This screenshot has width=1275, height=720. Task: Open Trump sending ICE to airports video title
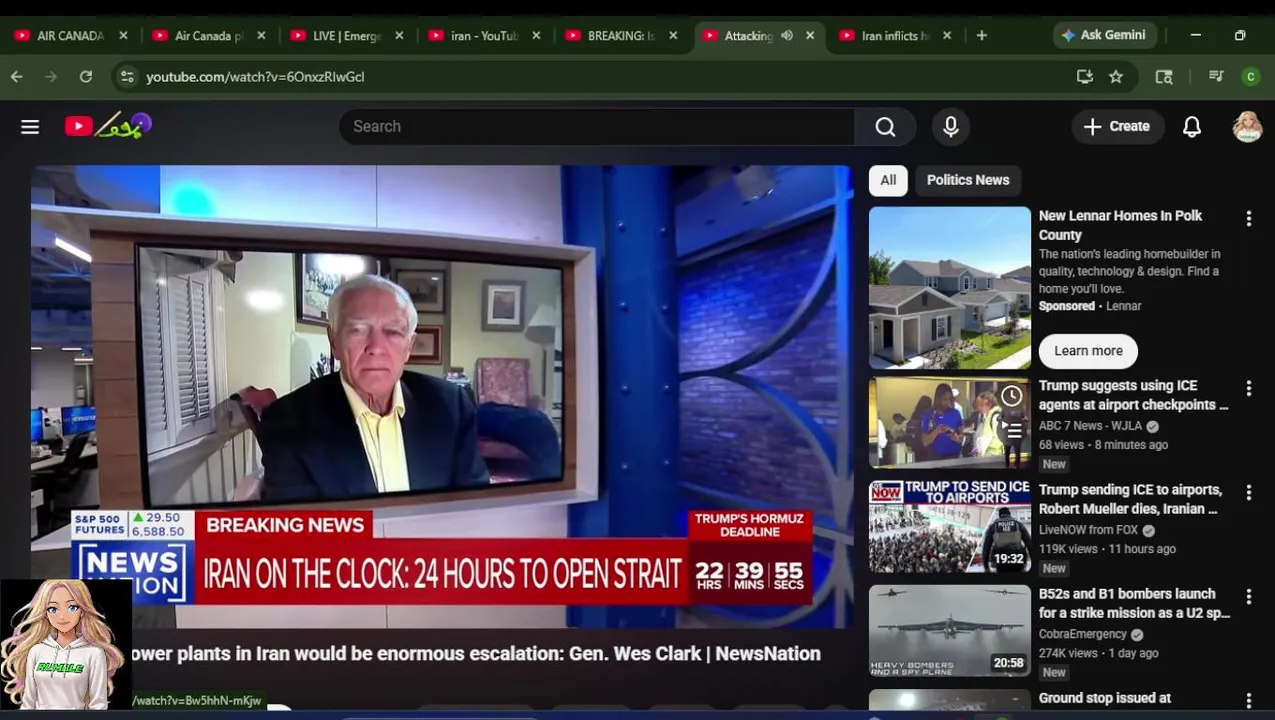(x=1130, y=499)
